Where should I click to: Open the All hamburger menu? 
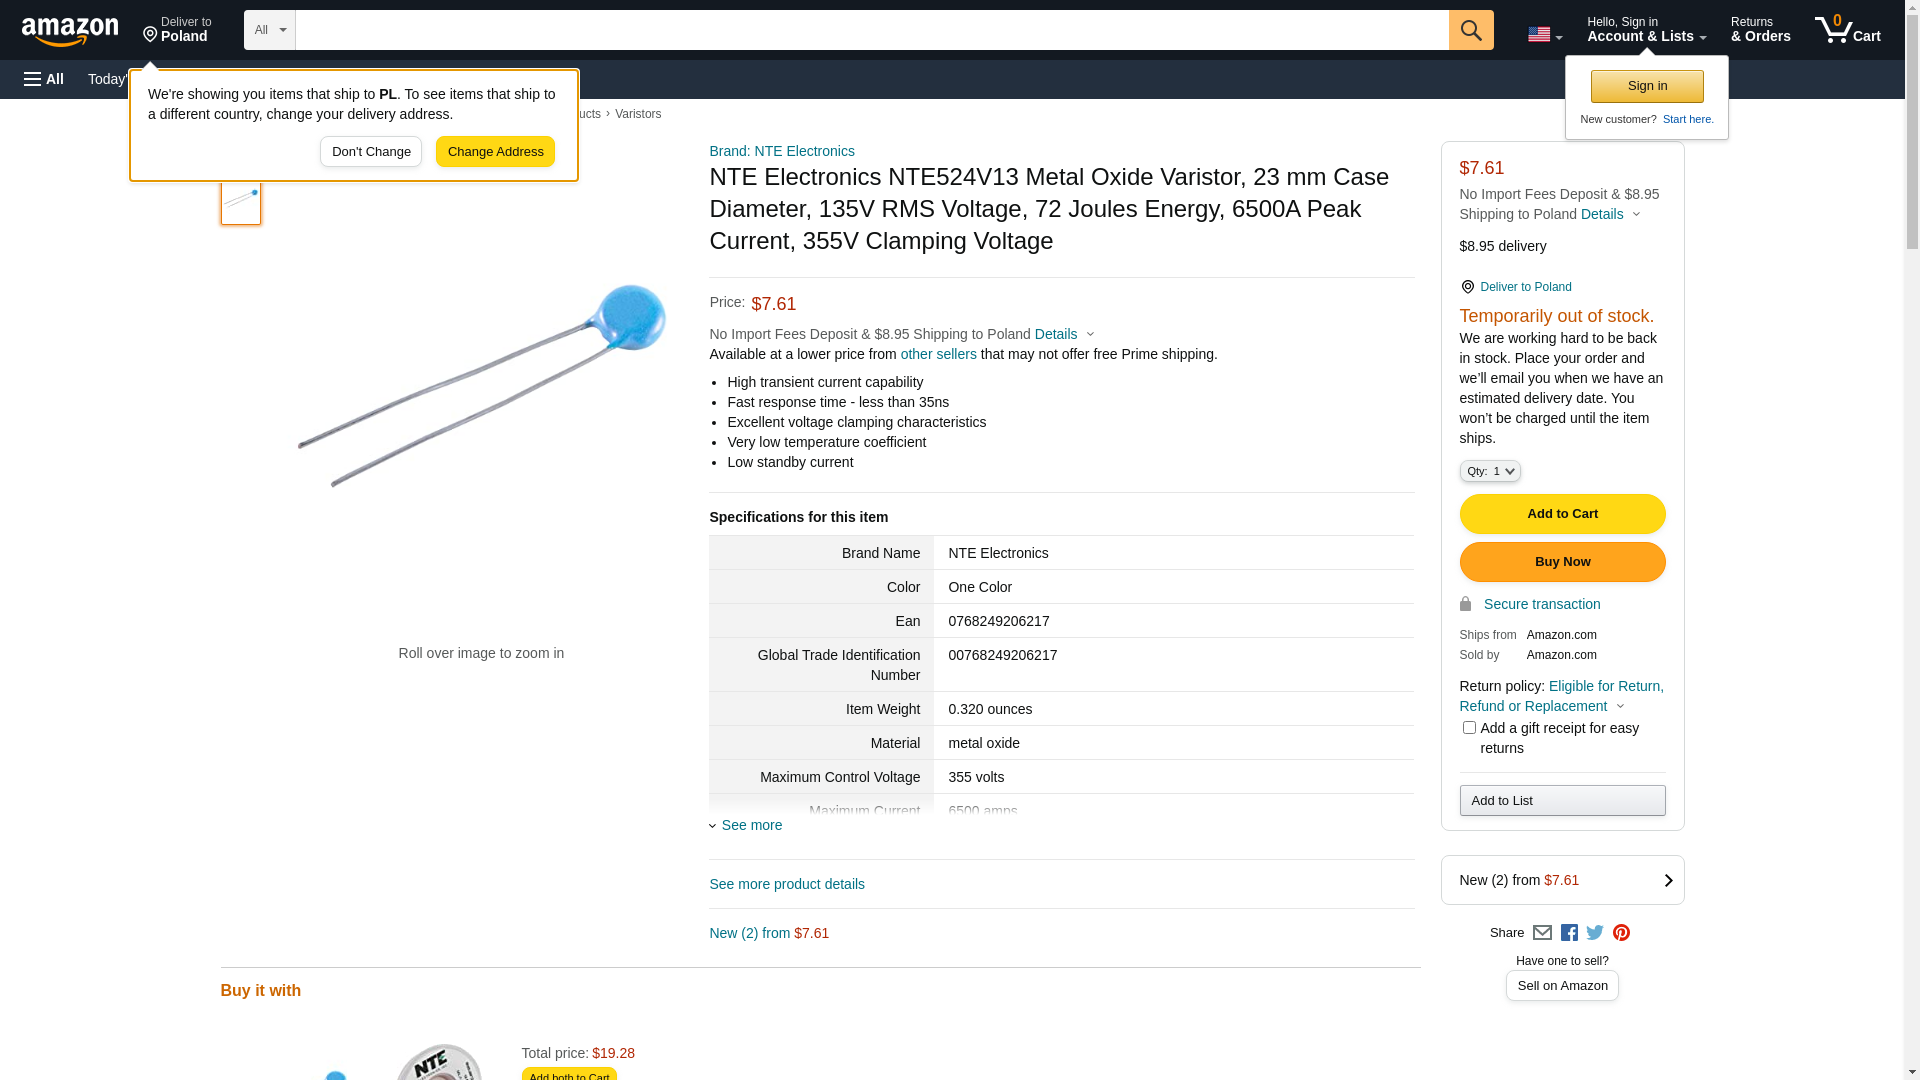[44, 79]
